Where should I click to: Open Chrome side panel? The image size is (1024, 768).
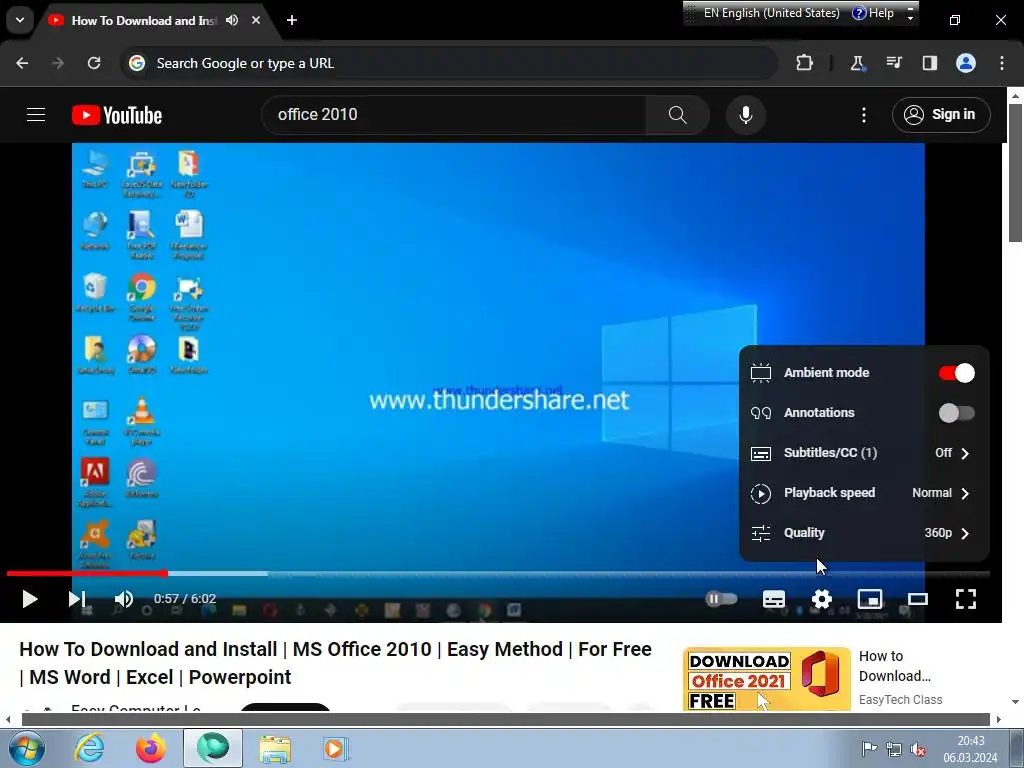pyautogui.click(x=929, y=63)
